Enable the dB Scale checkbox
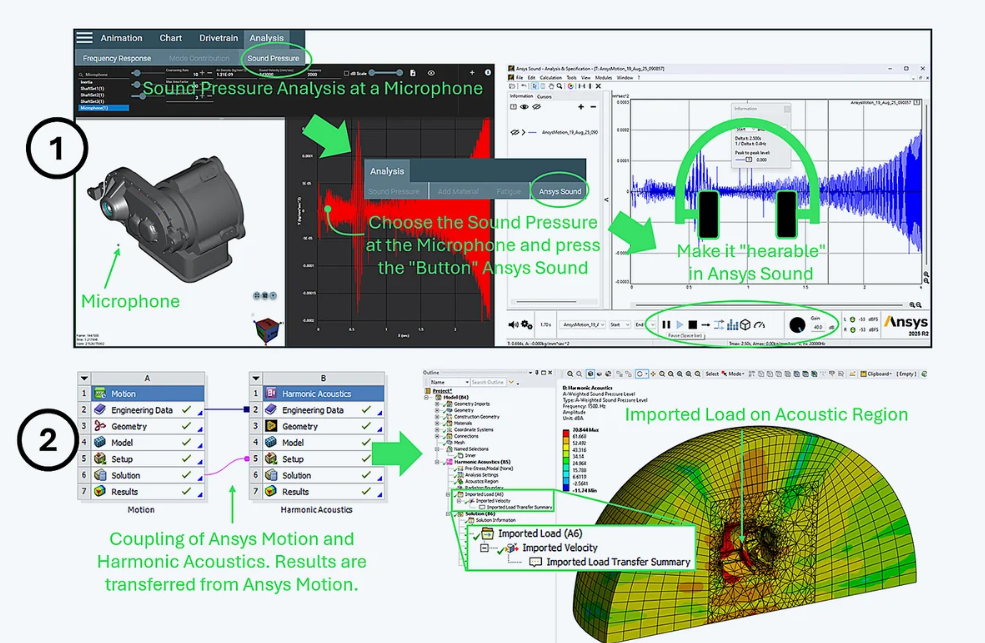 [x=347, y=73]
